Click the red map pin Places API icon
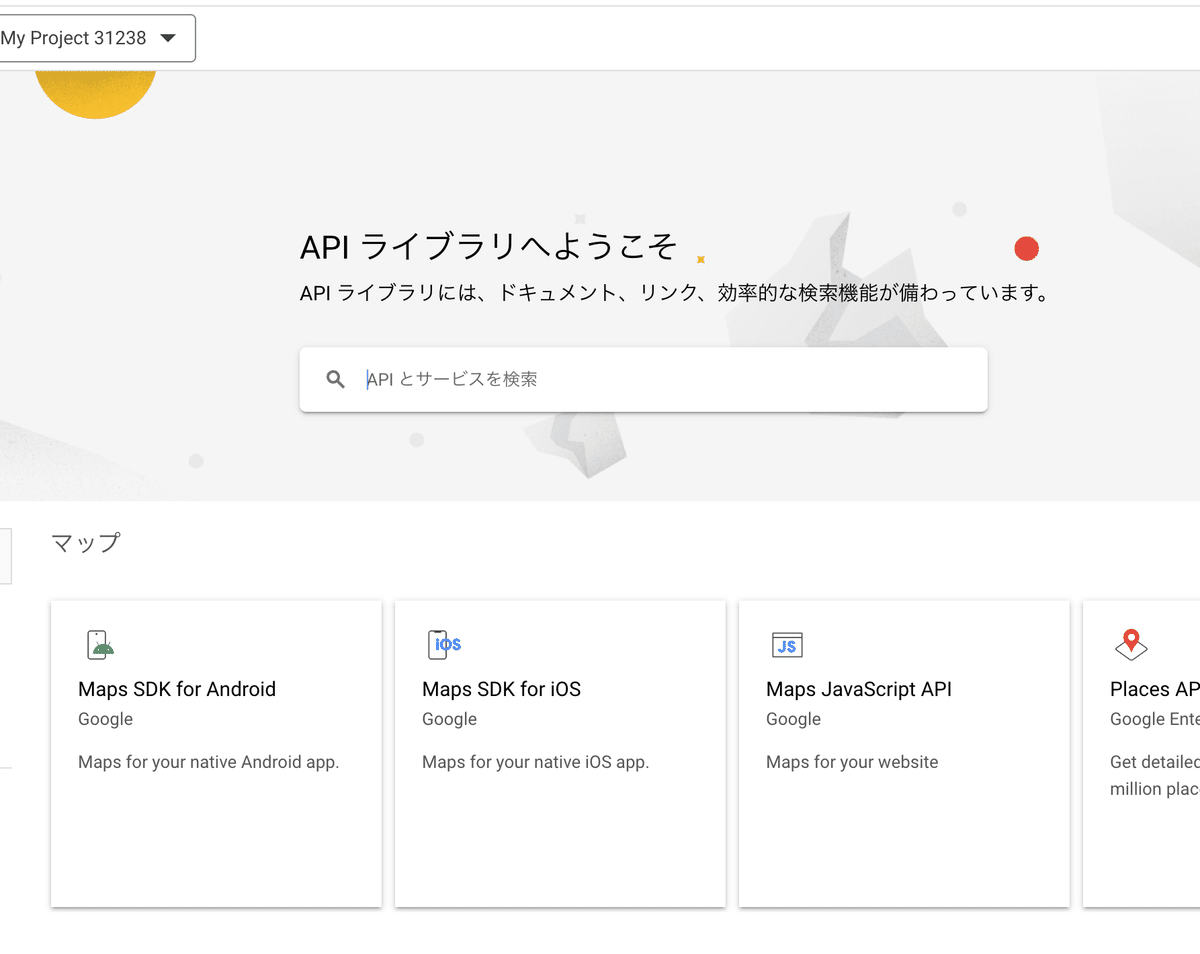 (x=1131, y=645)
